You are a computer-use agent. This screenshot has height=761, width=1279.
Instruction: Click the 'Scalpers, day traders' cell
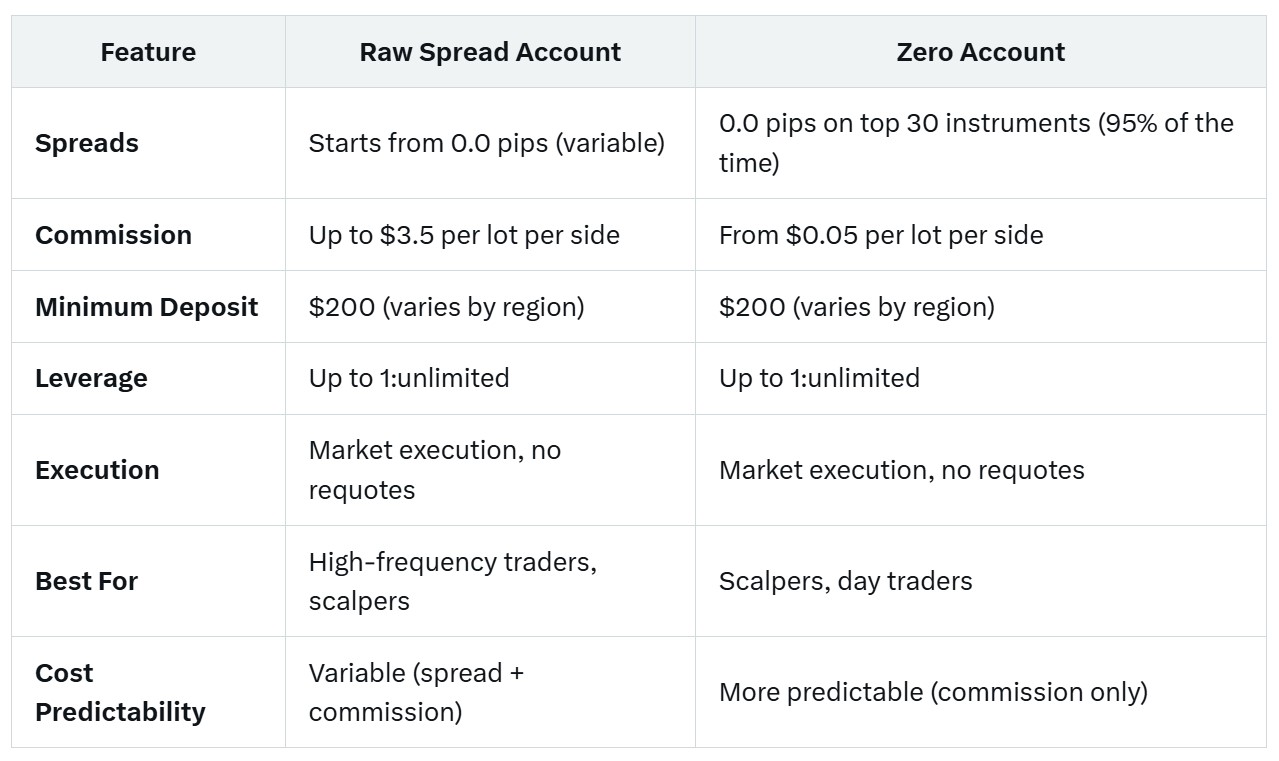click(981, 581)
